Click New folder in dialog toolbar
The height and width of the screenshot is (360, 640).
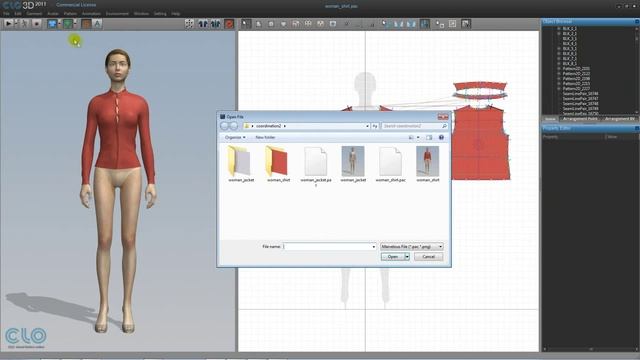(x=265, y=138)
